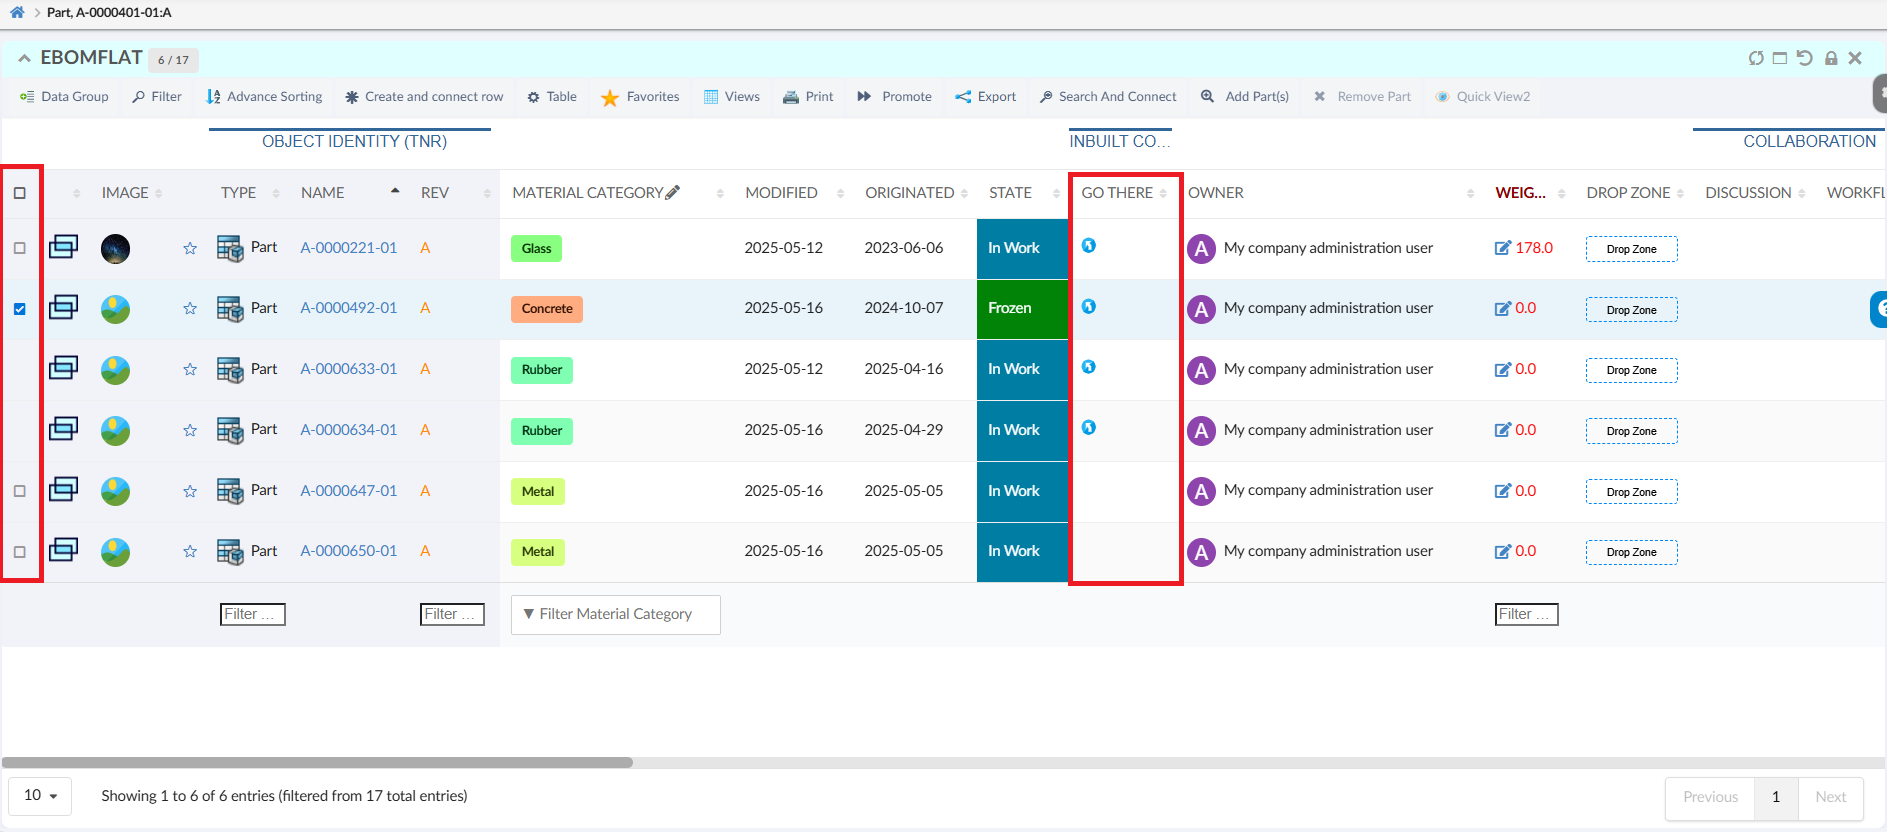Uncheck the A-0000492-01 row checkbox

coord(20,309)
